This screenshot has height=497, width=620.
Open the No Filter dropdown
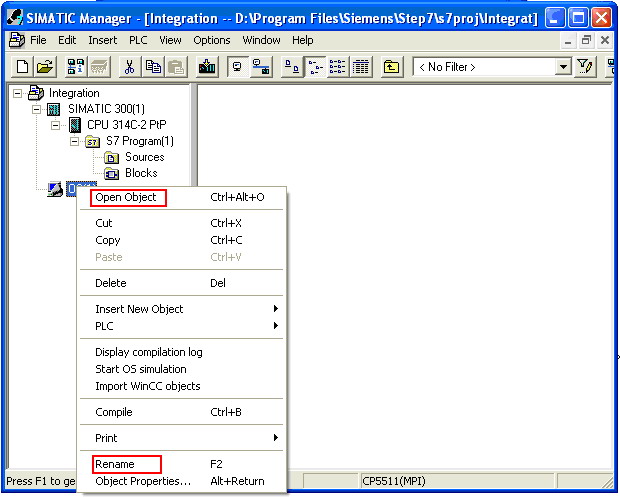coord(562,66)
